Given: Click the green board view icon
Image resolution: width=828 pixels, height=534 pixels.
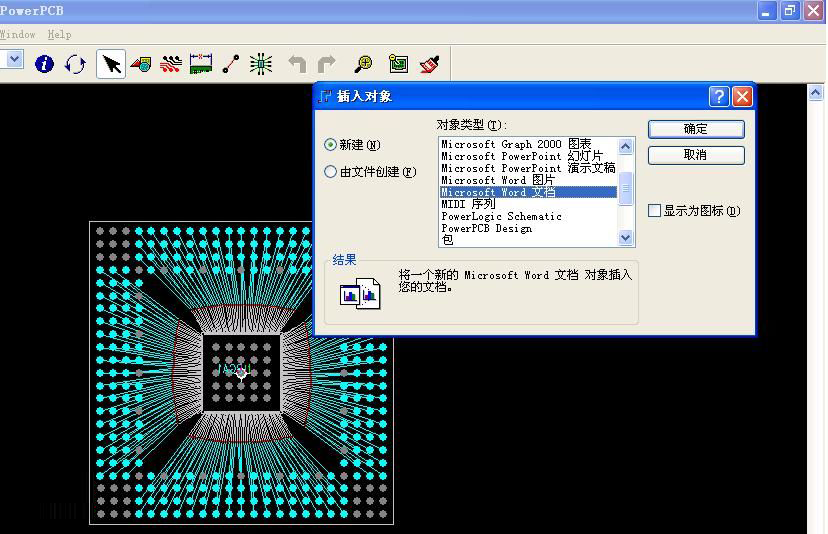Looking at the screenshot, I should click(398, 64).
